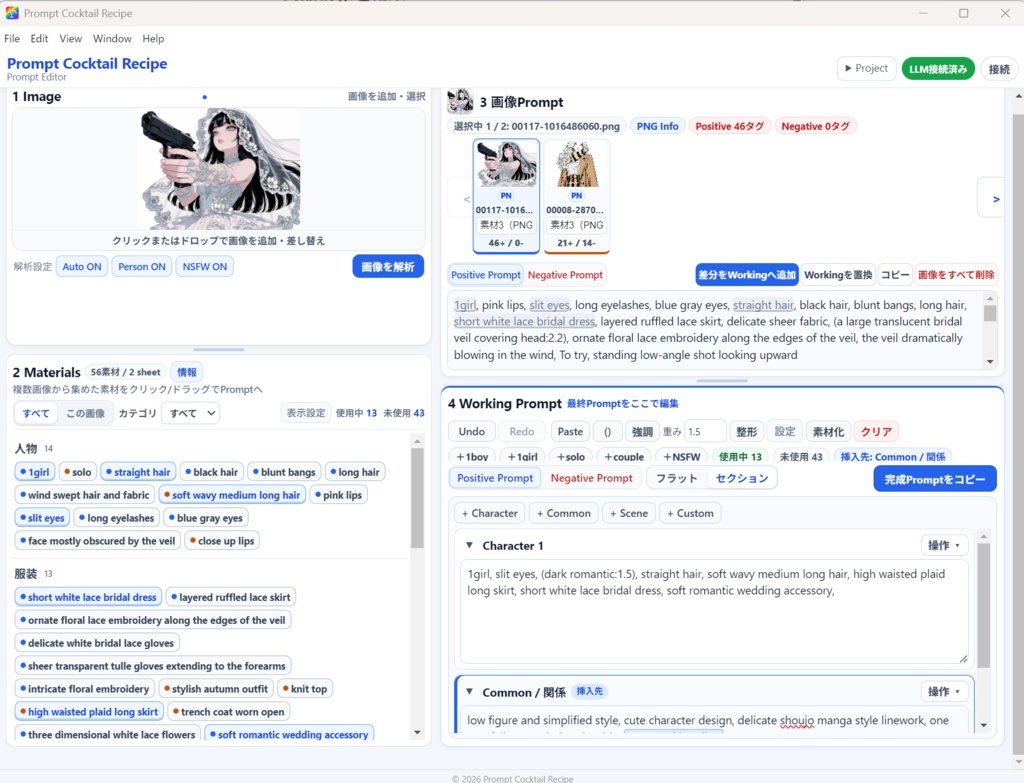
Task: Click the avatar icon beside 3 画像Prompt
Action: 460,101
